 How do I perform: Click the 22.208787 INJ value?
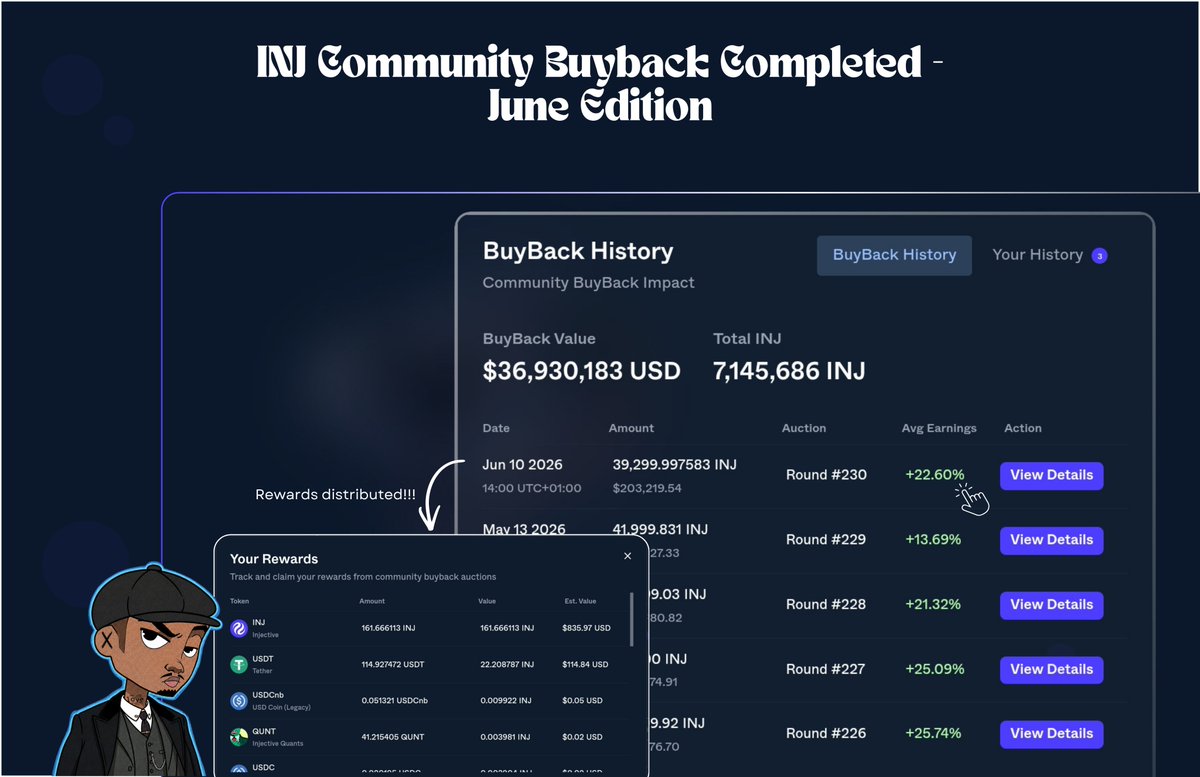(506, 665)
